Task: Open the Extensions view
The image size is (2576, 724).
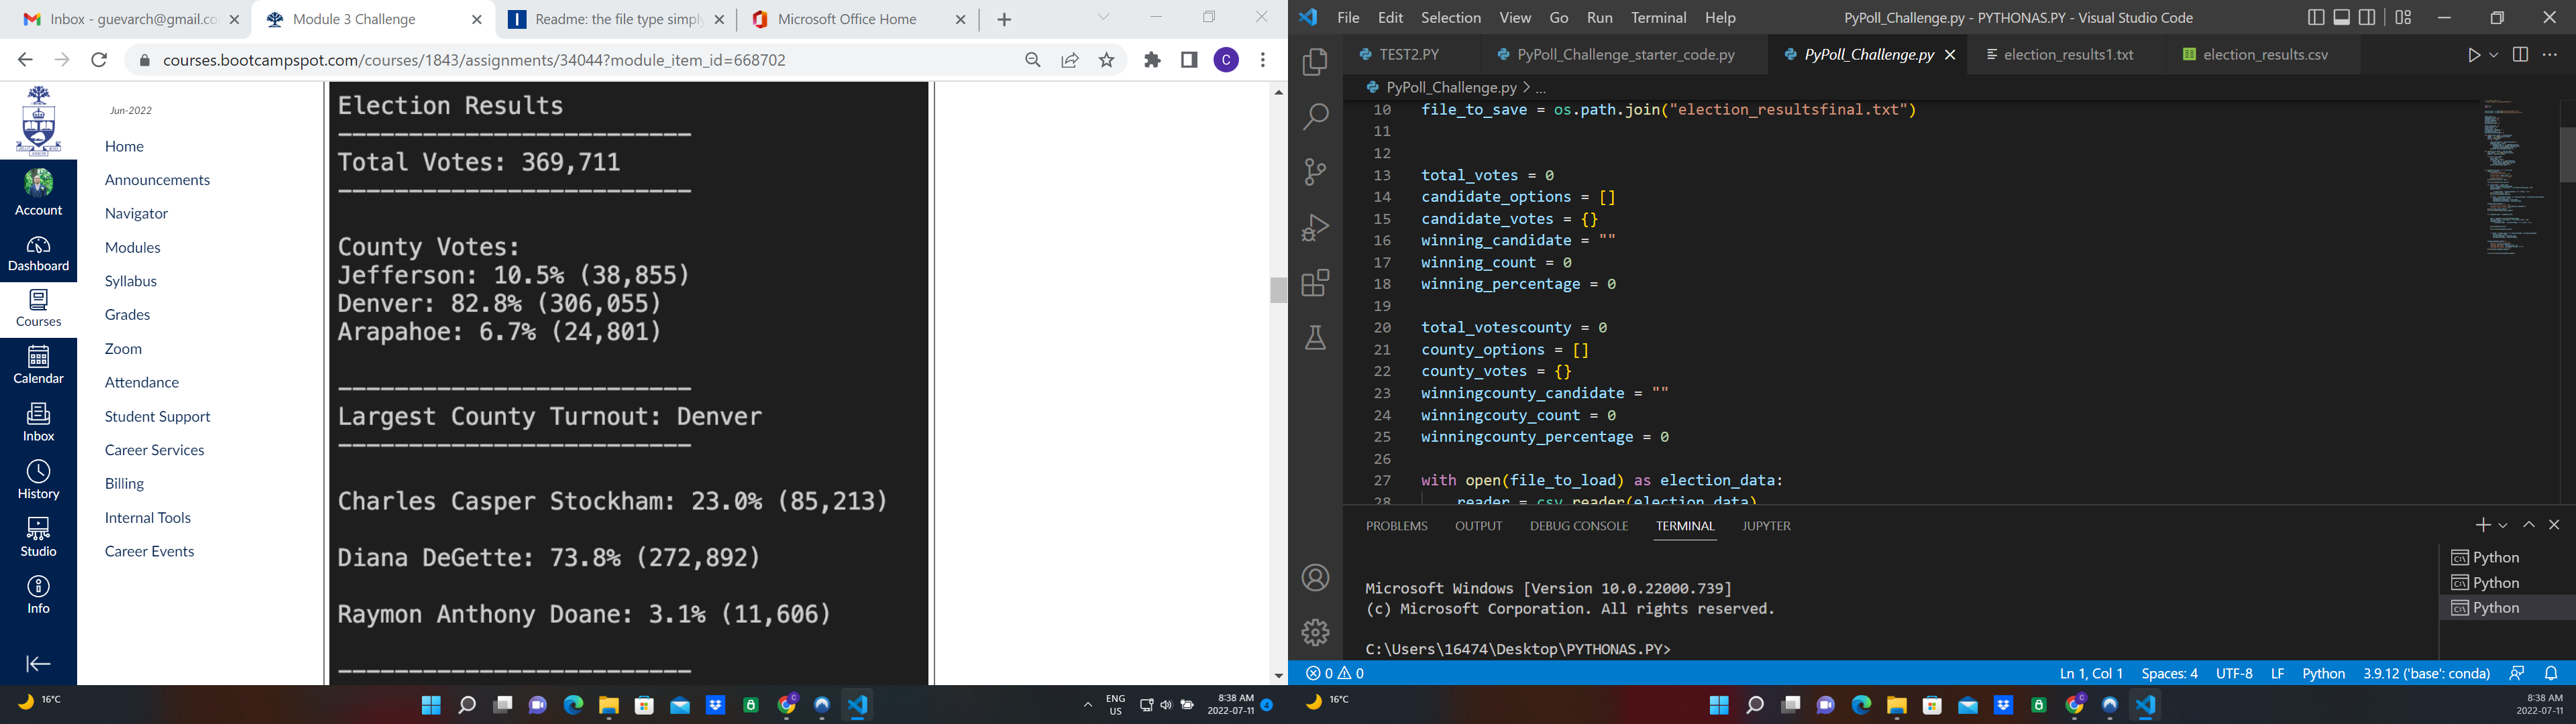Action: tap(1315, 284)
